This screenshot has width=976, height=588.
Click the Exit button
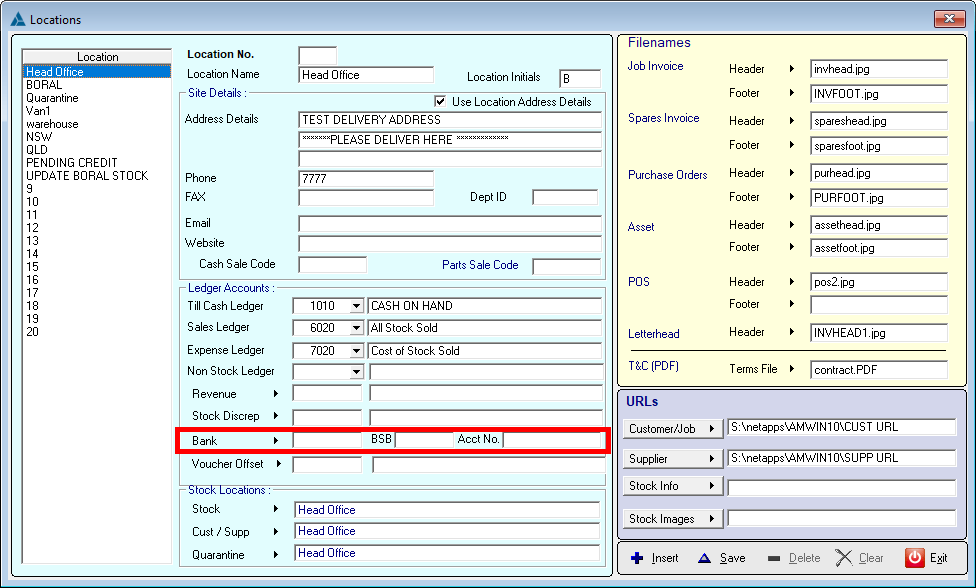pos(927,558)
